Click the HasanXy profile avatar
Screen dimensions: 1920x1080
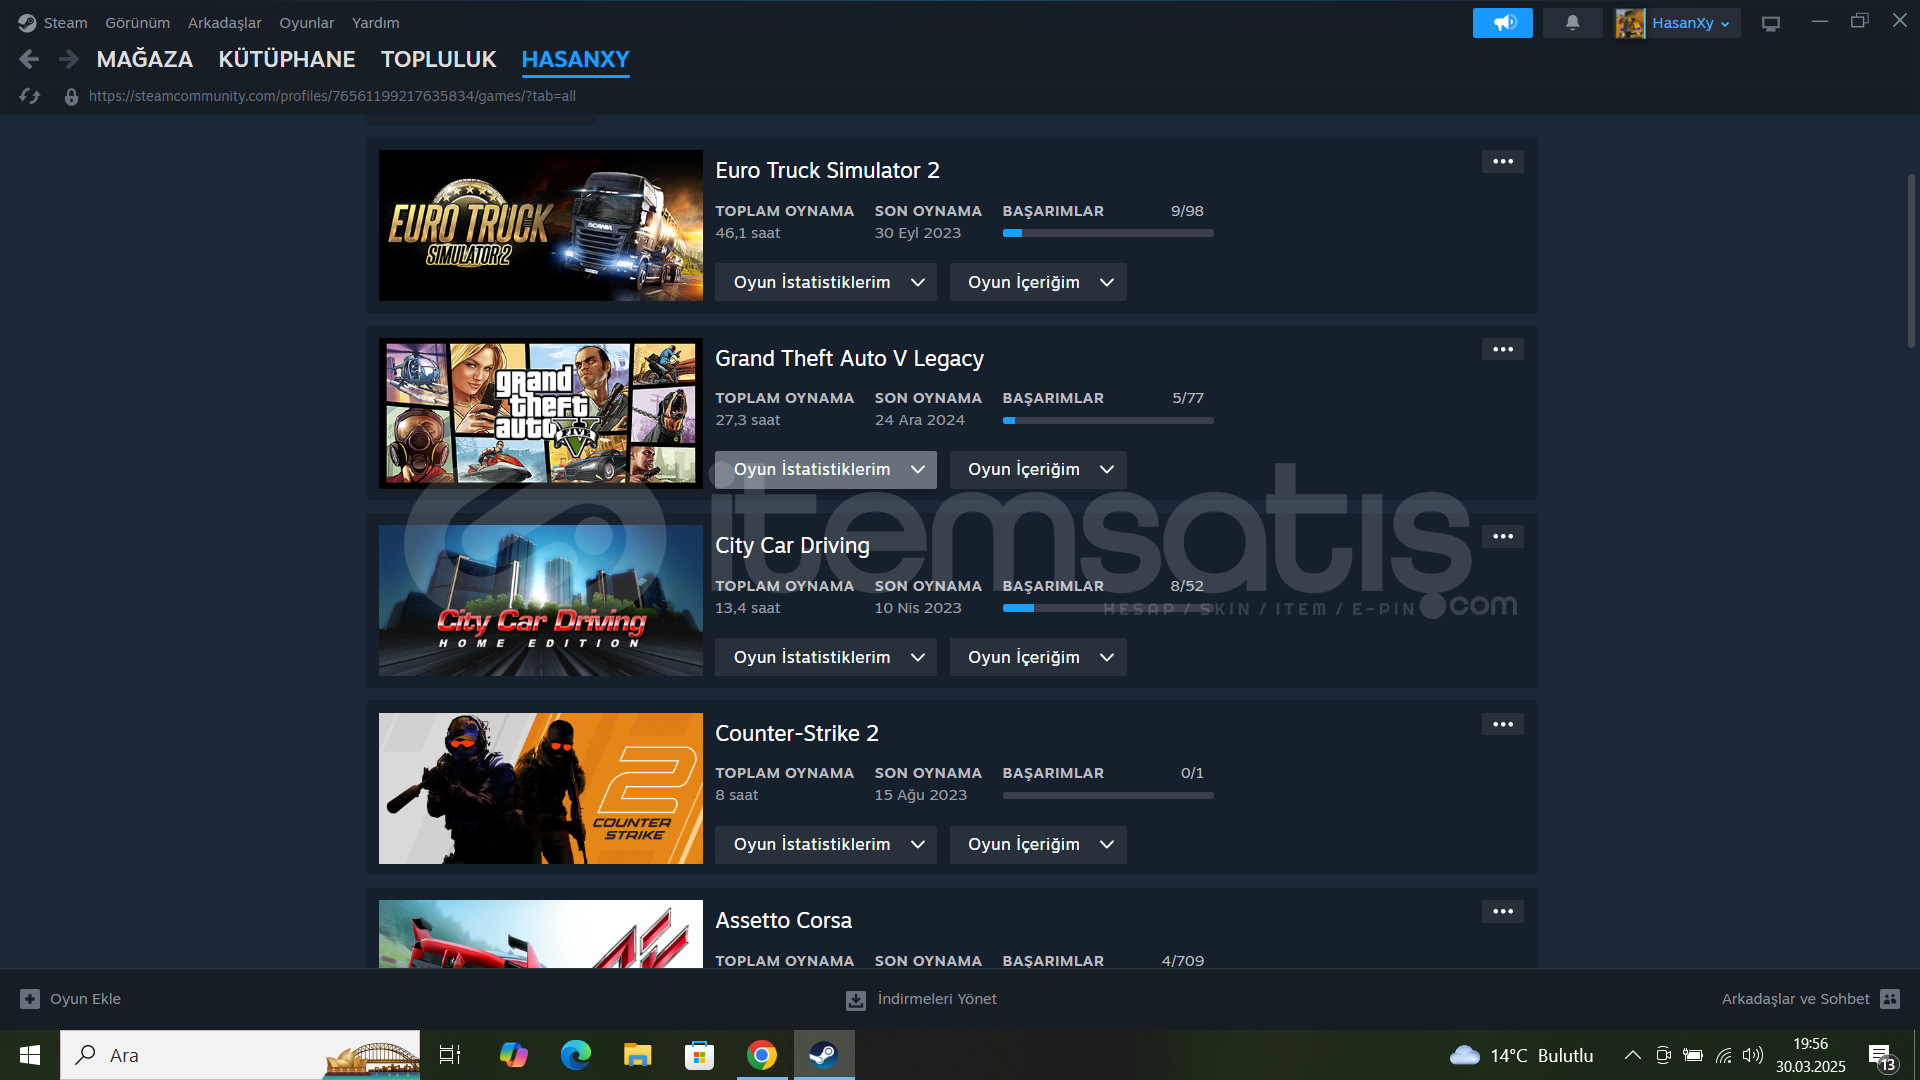click(x=1630, y=23)
